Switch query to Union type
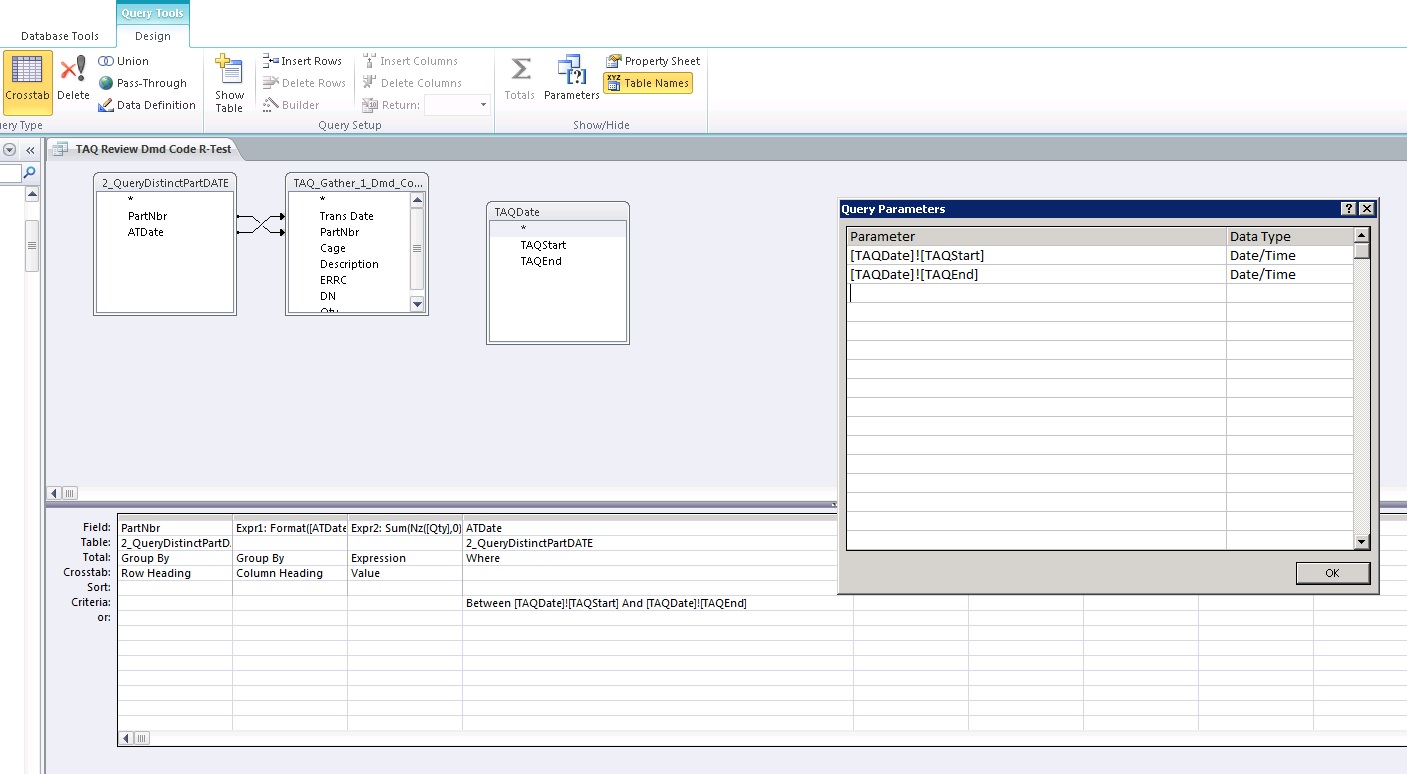This screenshot has height=774, width=1407. (124, 61)
